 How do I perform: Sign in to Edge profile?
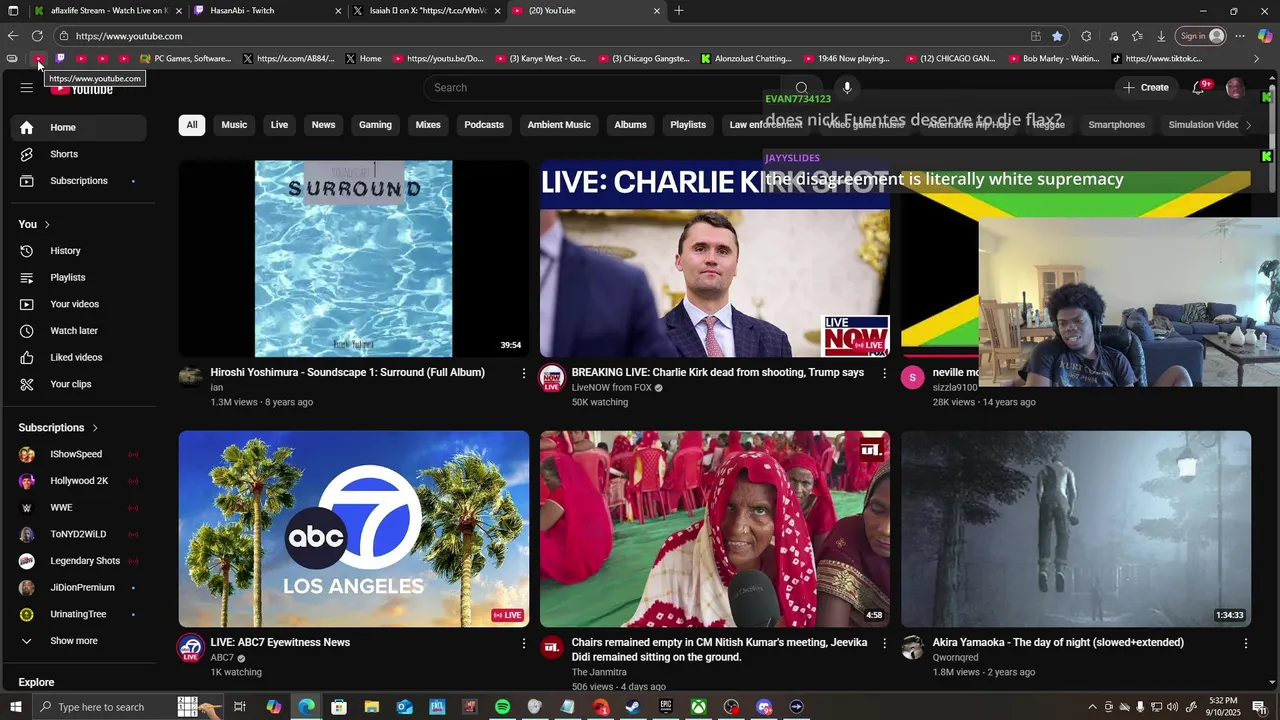point(1200,36)
